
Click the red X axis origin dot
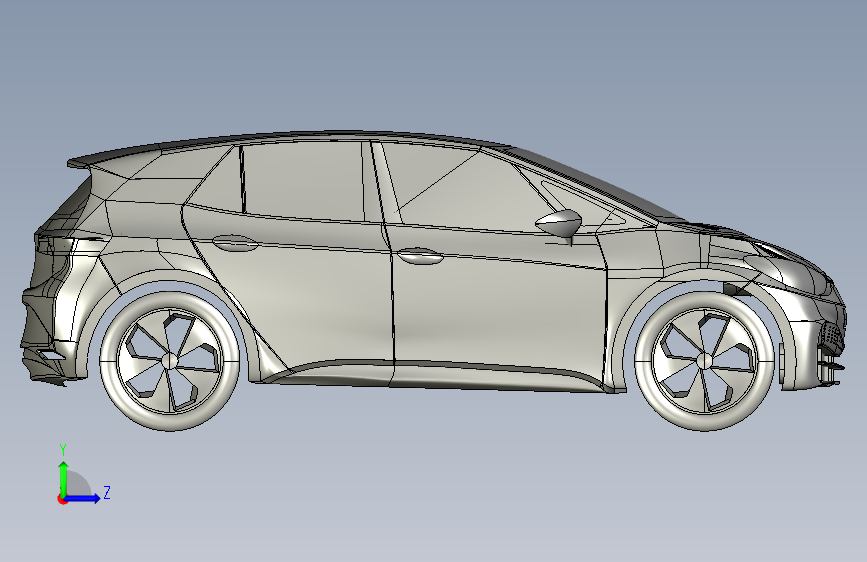[62, 499]
